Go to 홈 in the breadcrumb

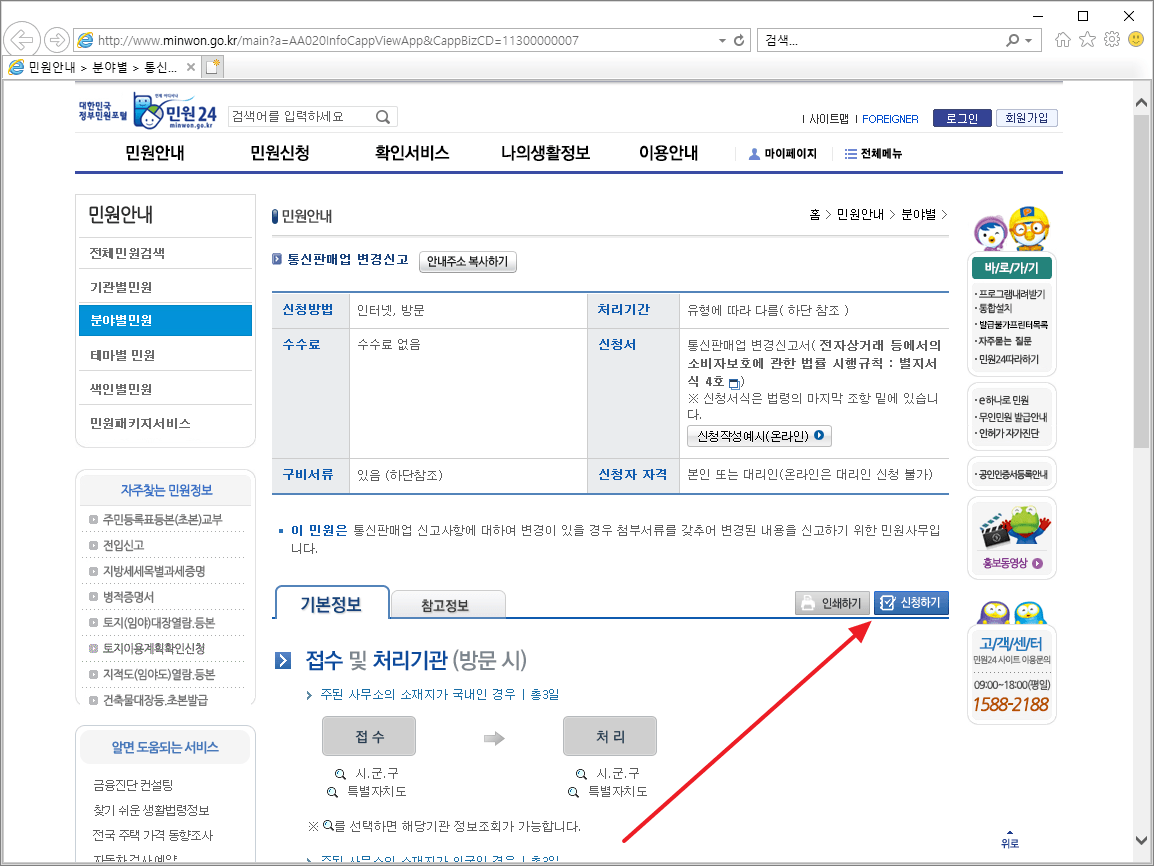click(x=815, y=214)
